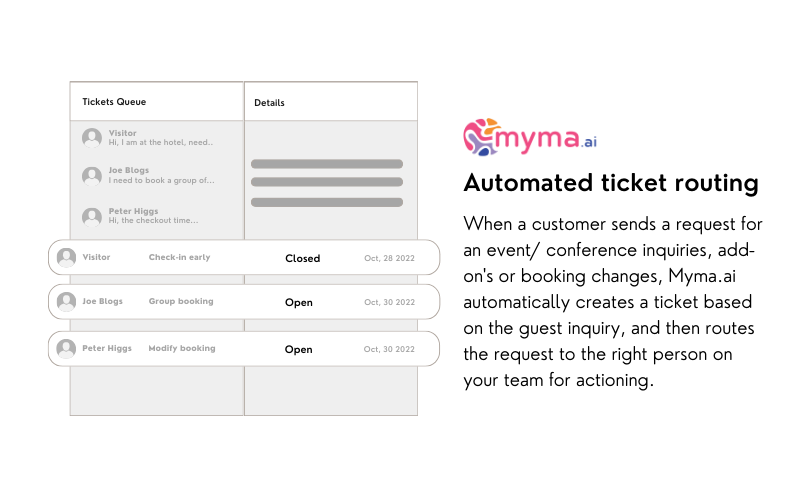Image resolution: width=800 pixels, height=500 pixels.
Task: Click Peter Higgs avatar in the queue list
Action: tap(92, 216)
